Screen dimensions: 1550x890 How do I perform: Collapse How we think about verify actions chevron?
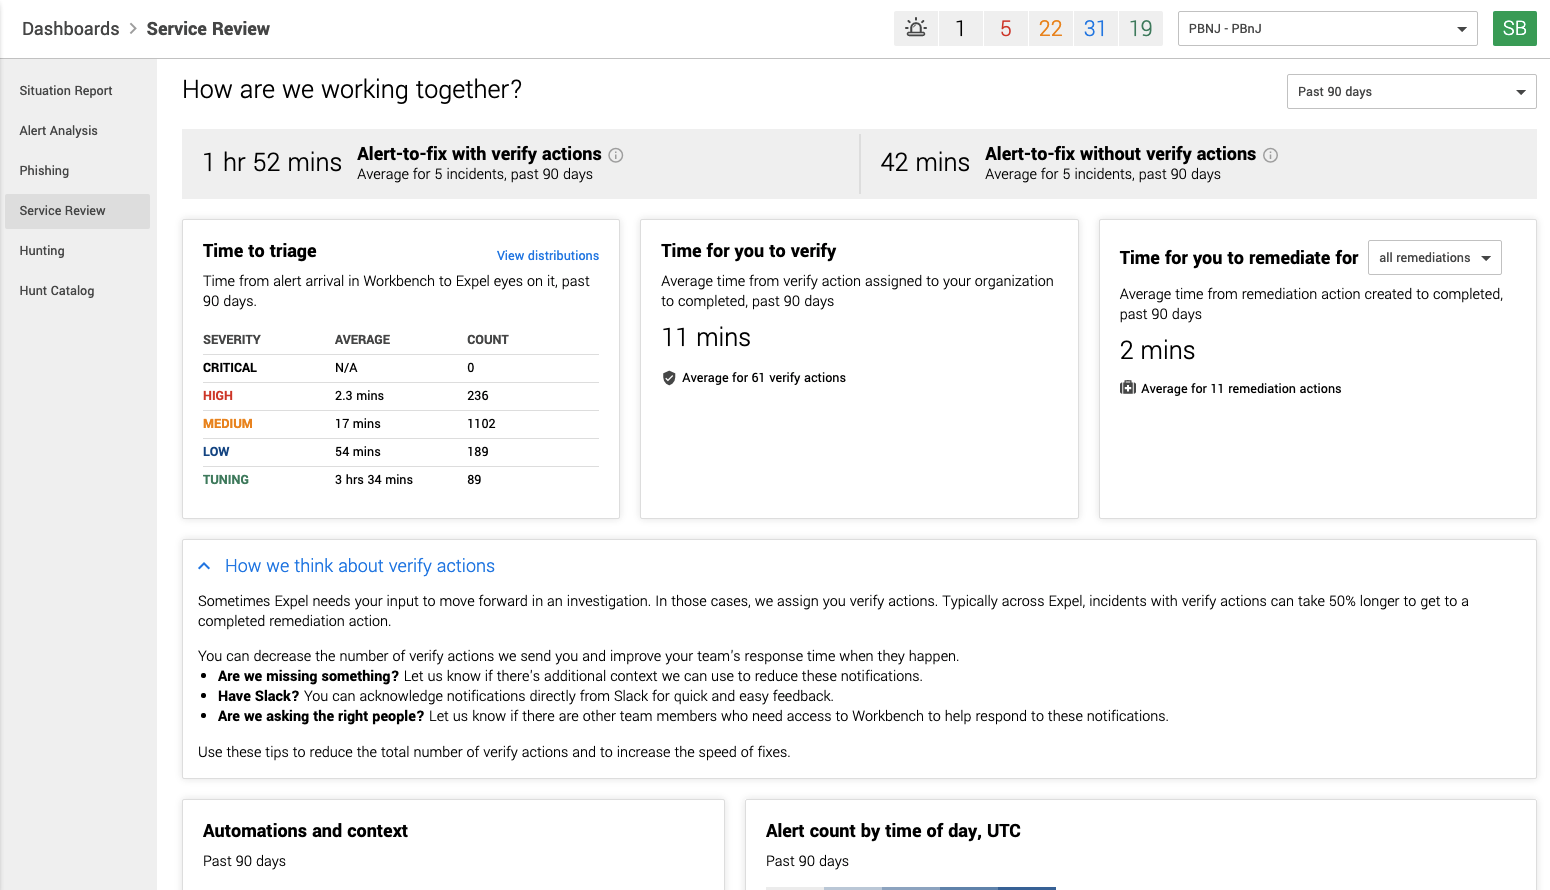[x=204, y=566]
